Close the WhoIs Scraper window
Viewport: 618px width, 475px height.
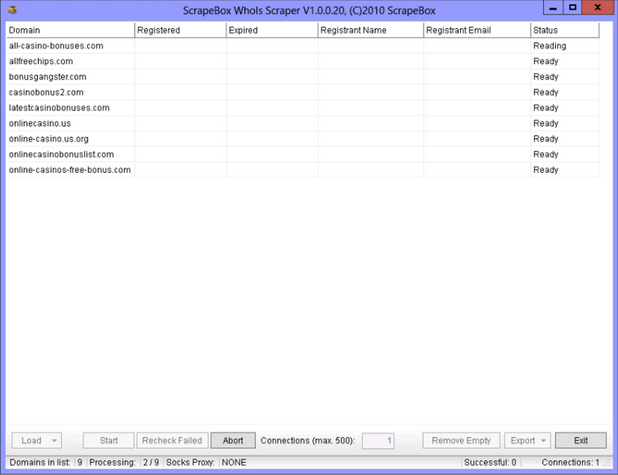pyautogui.click(x=598, y=7)
